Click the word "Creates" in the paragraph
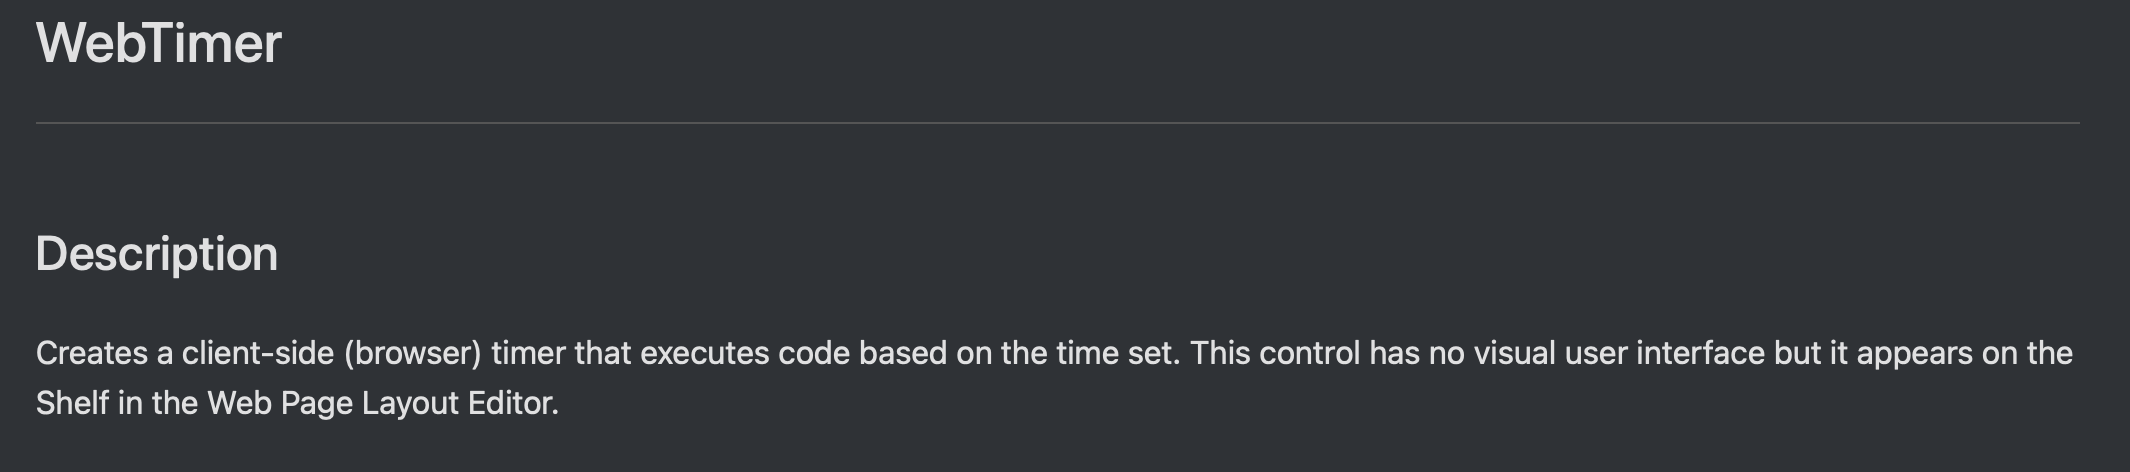This screenshot has height=472, width=2130. point(92,353)
